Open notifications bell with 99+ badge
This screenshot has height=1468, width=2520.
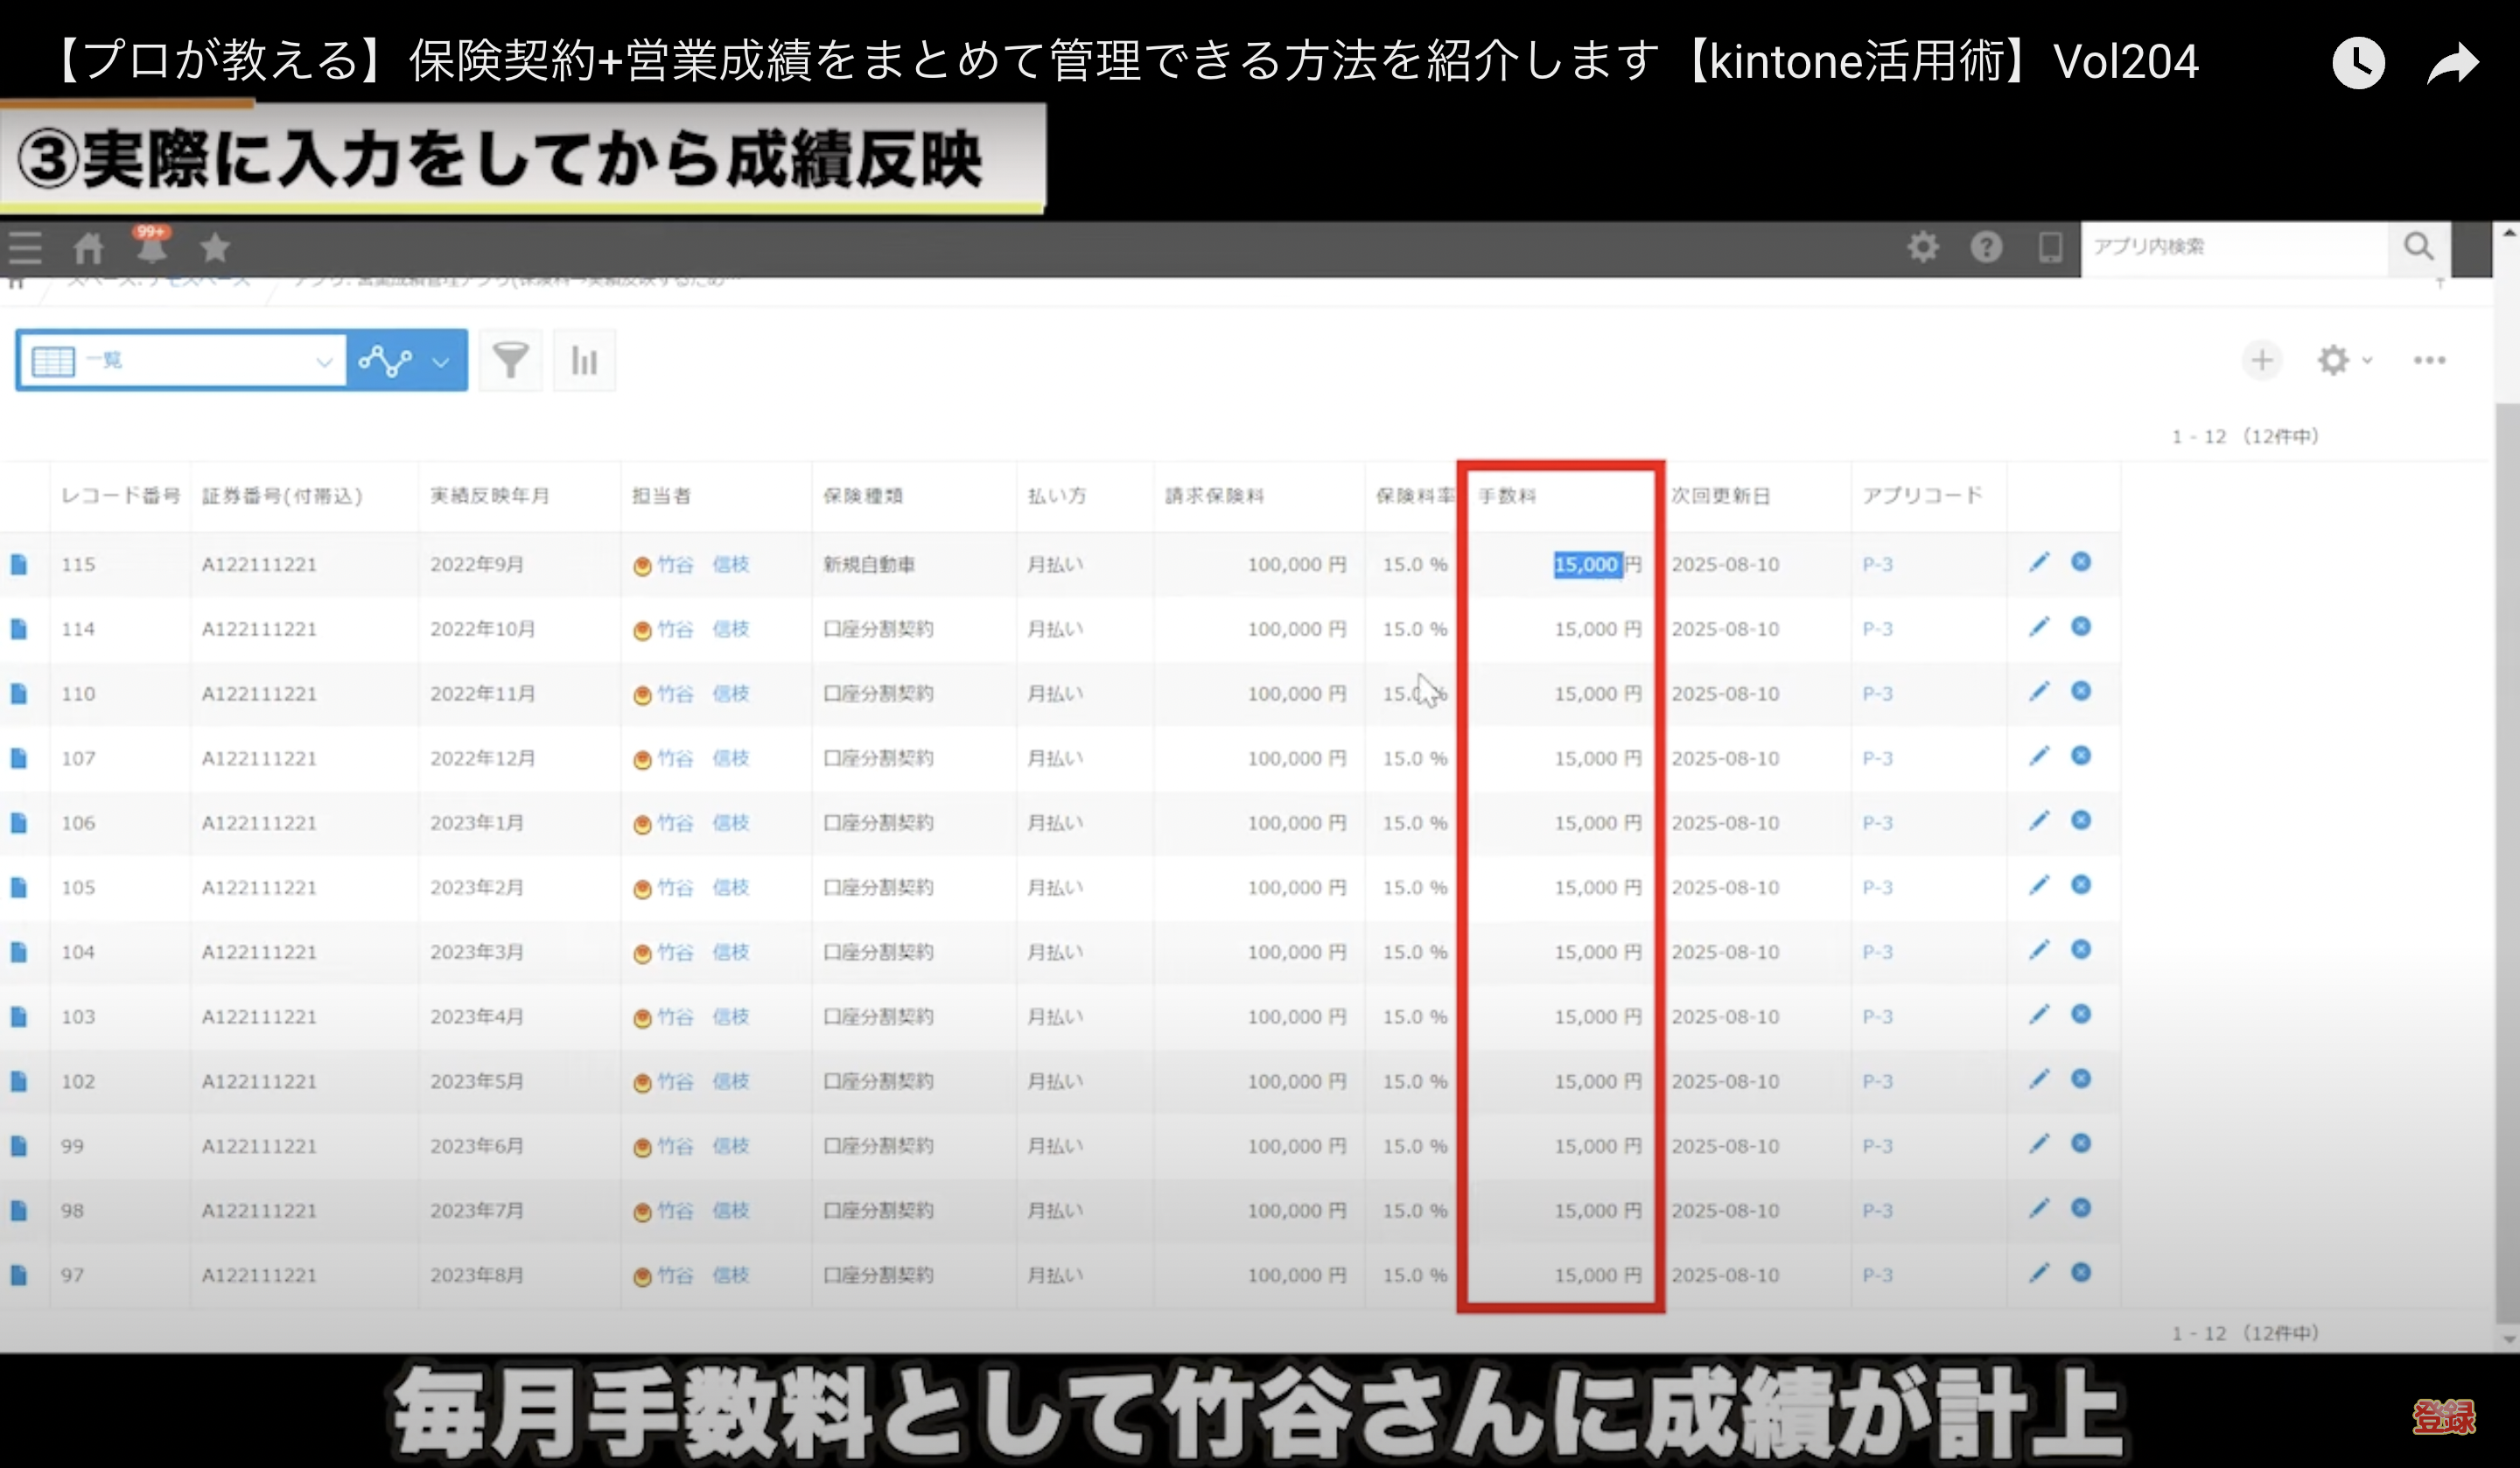[x=152, y=246]
